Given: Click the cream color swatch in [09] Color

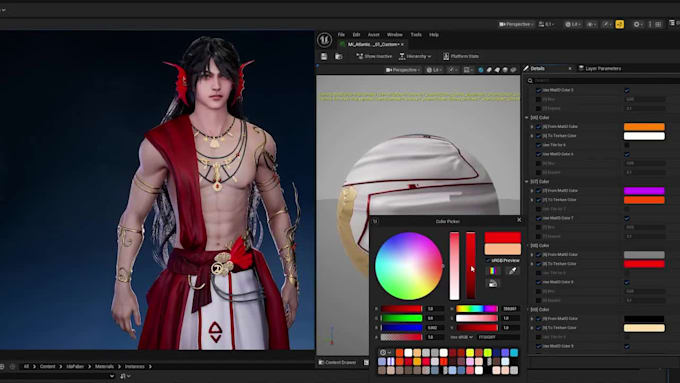Looking at the screenshot, I should click(x=644, y=328).
